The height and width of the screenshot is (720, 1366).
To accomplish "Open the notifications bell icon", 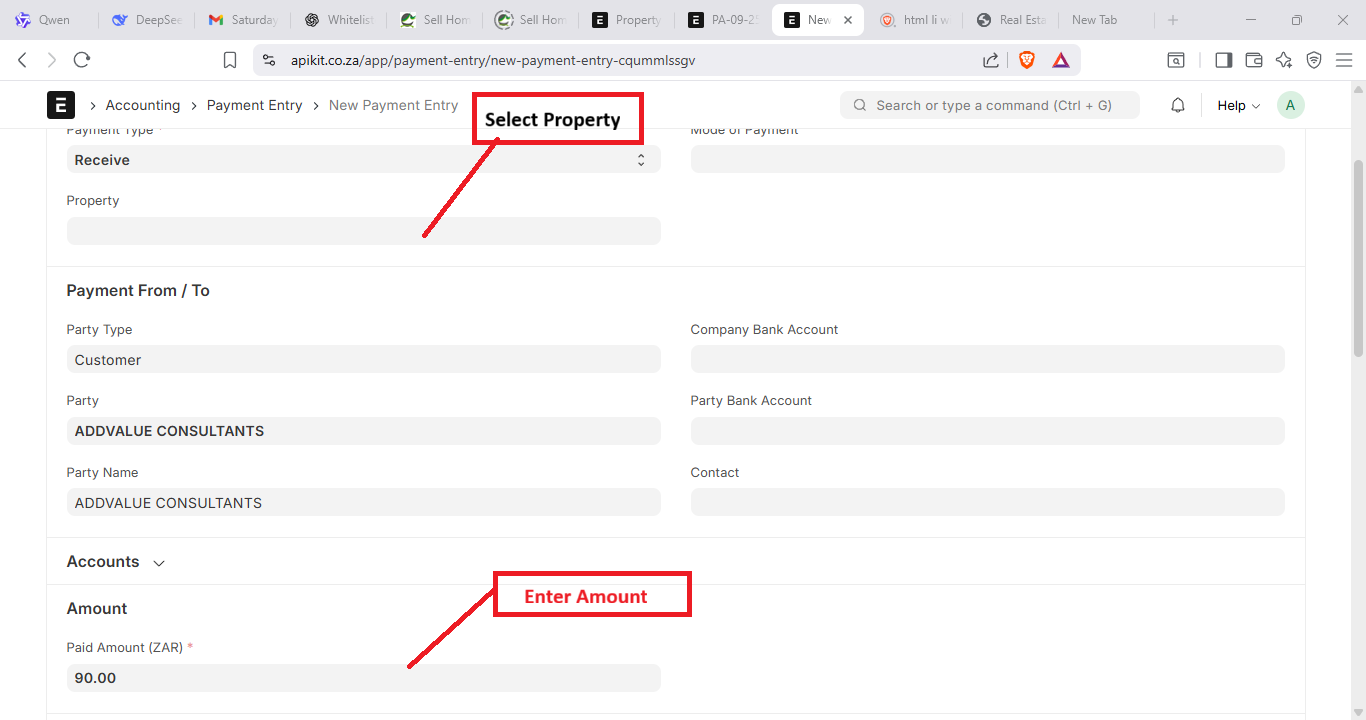I will click(x=1178, y=105).
